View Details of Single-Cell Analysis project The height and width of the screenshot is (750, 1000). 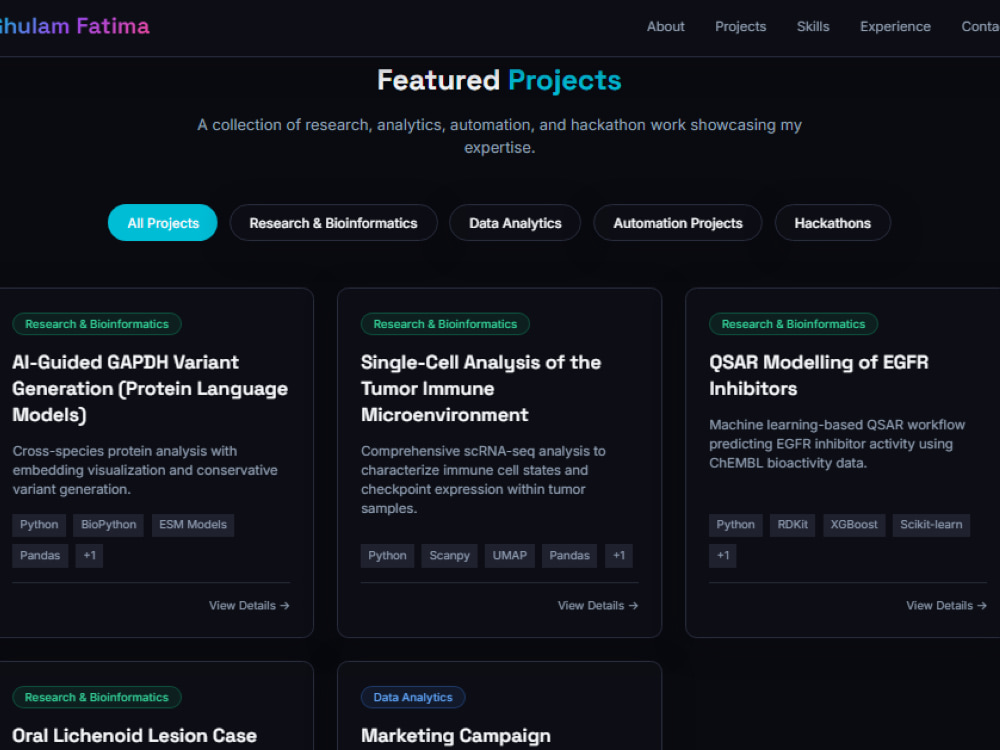pyautogui.click(x=598, y=606)
